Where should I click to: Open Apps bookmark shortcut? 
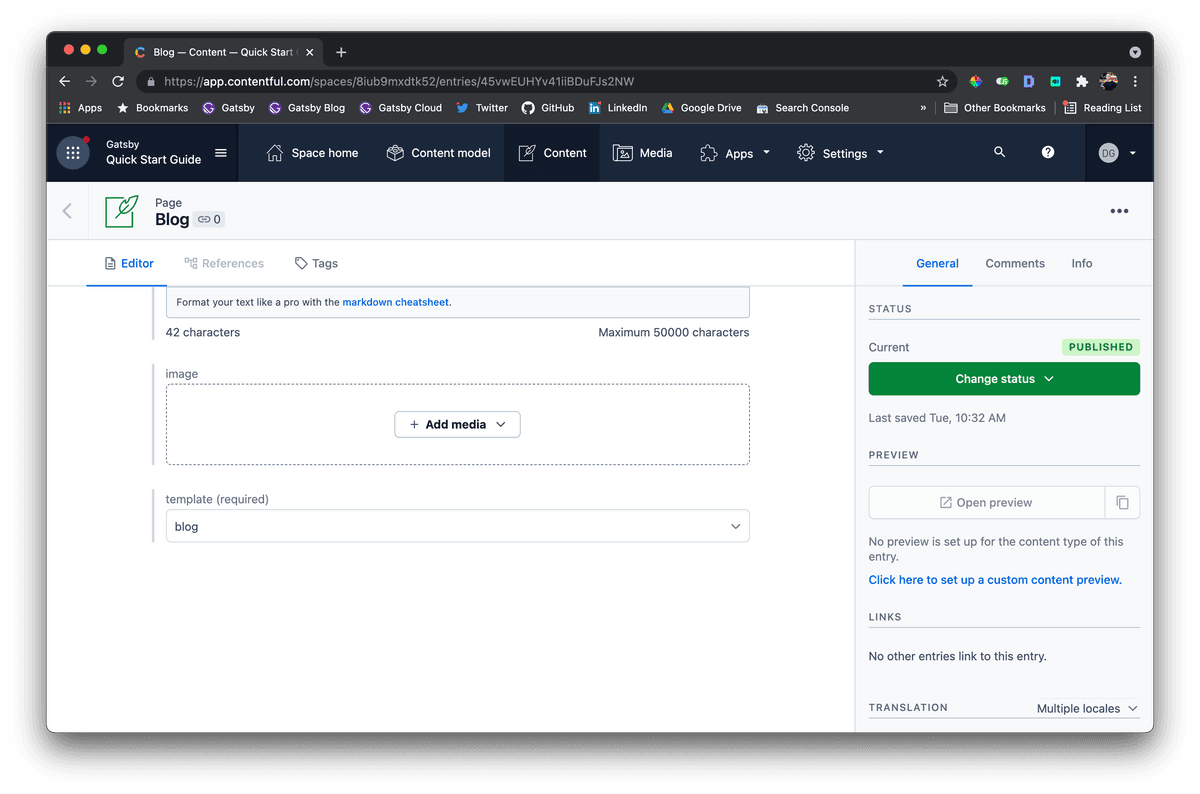80,108
